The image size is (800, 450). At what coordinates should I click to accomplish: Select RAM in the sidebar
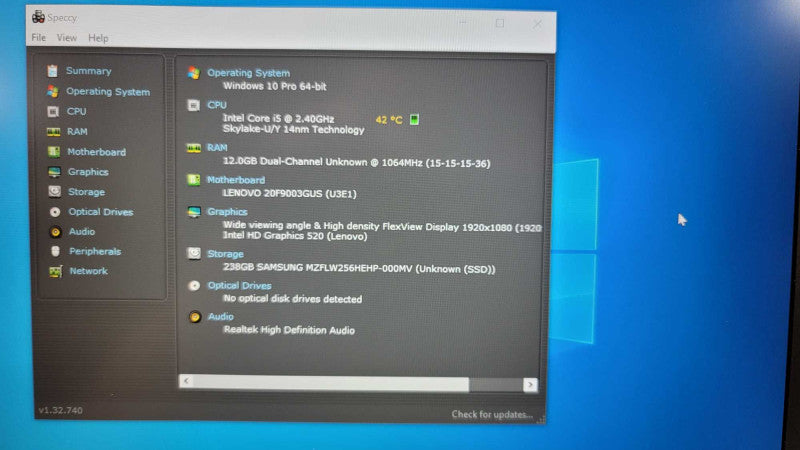(x=77, y=132)
